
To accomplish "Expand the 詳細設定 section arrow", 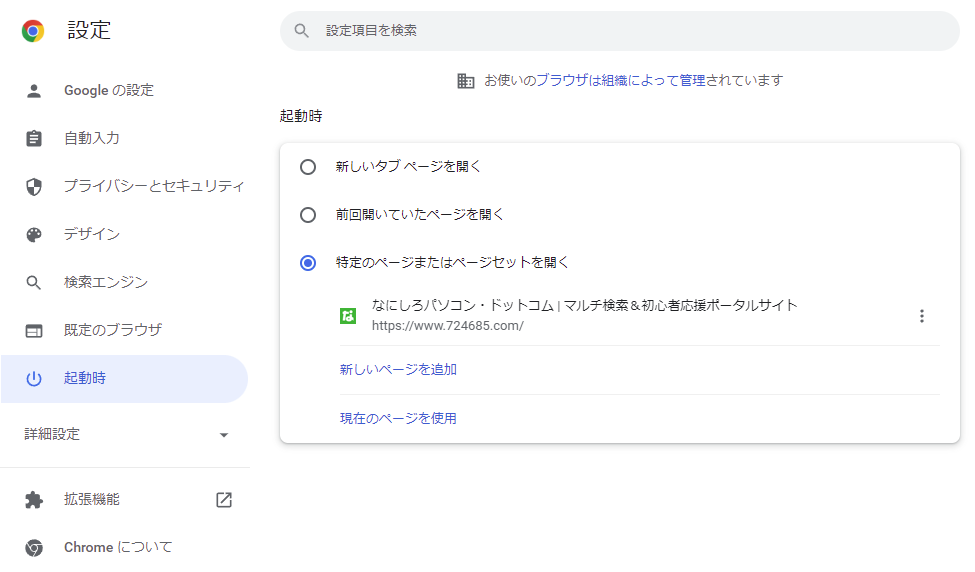I will pyautogui.click(x=224, y=435).
